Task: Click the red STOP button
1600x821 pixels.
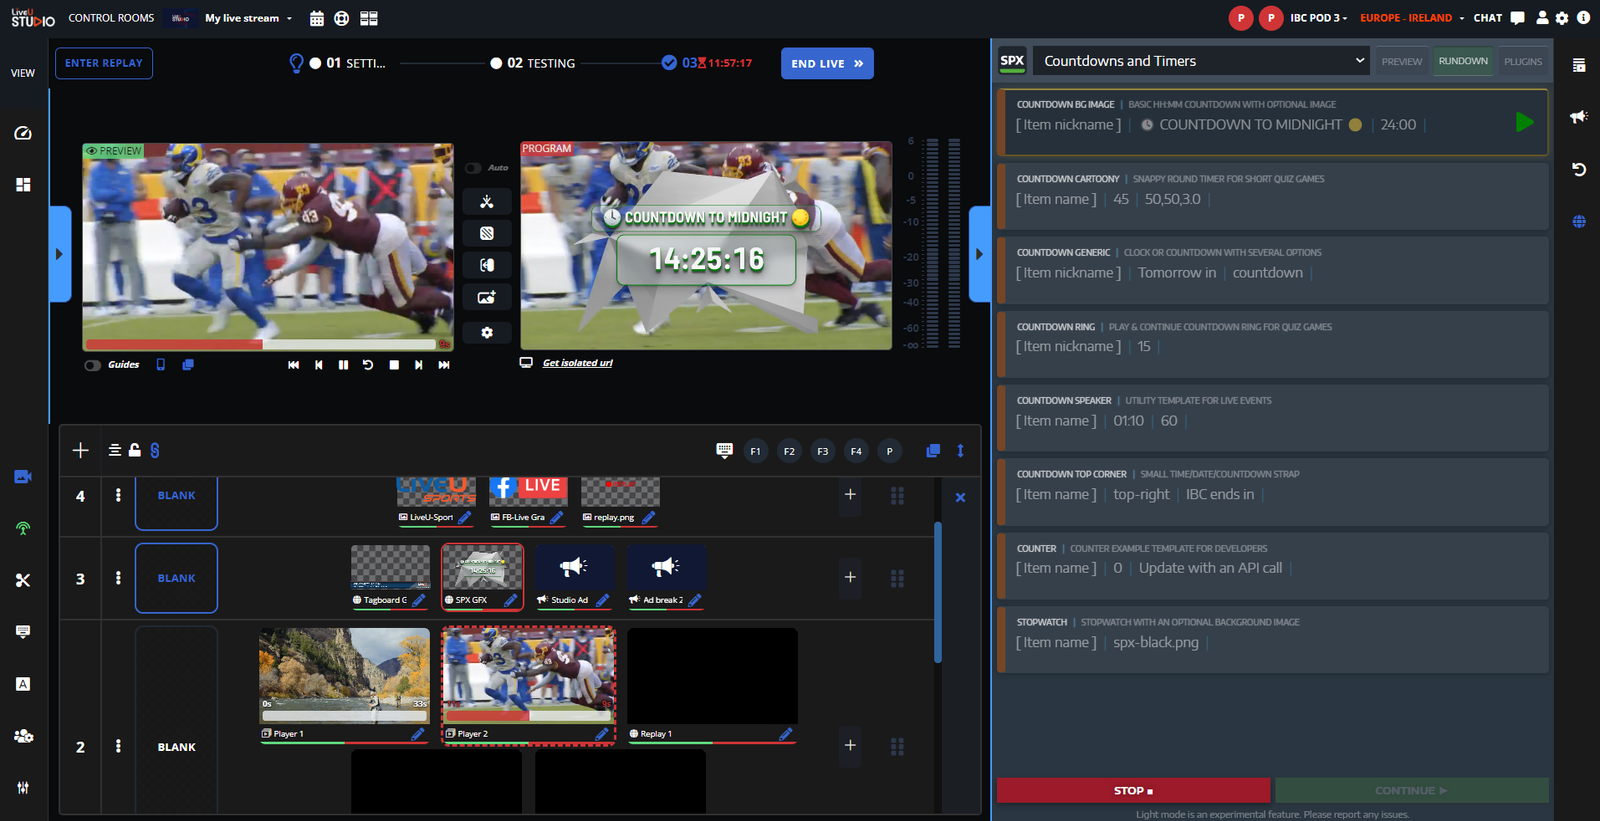Action: 1133,790
